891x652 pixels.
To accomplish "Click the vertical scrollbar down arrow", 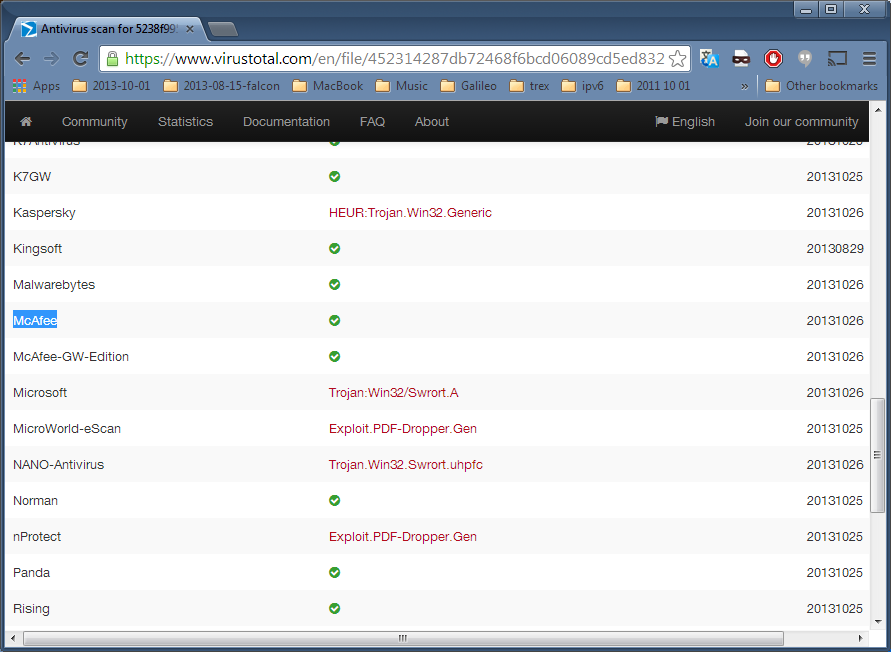I will pos(877,622).
